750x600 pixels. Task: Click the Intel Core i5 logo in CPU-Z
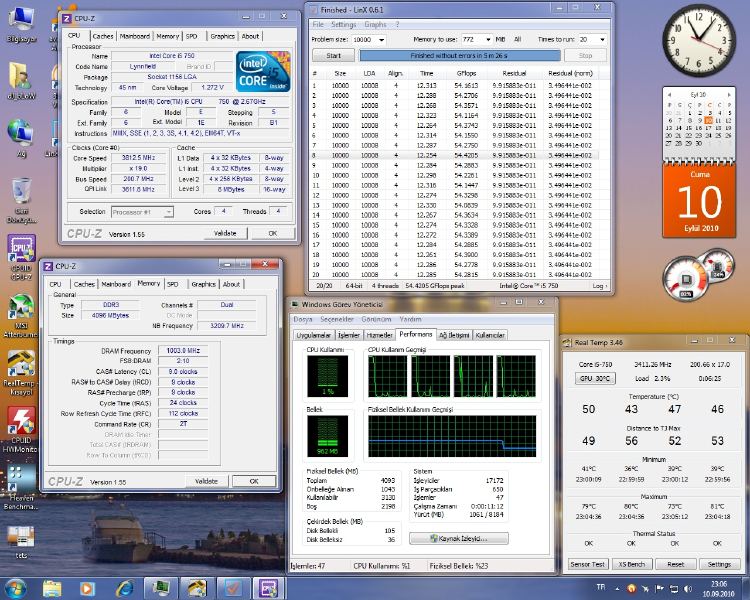point(263,72)
